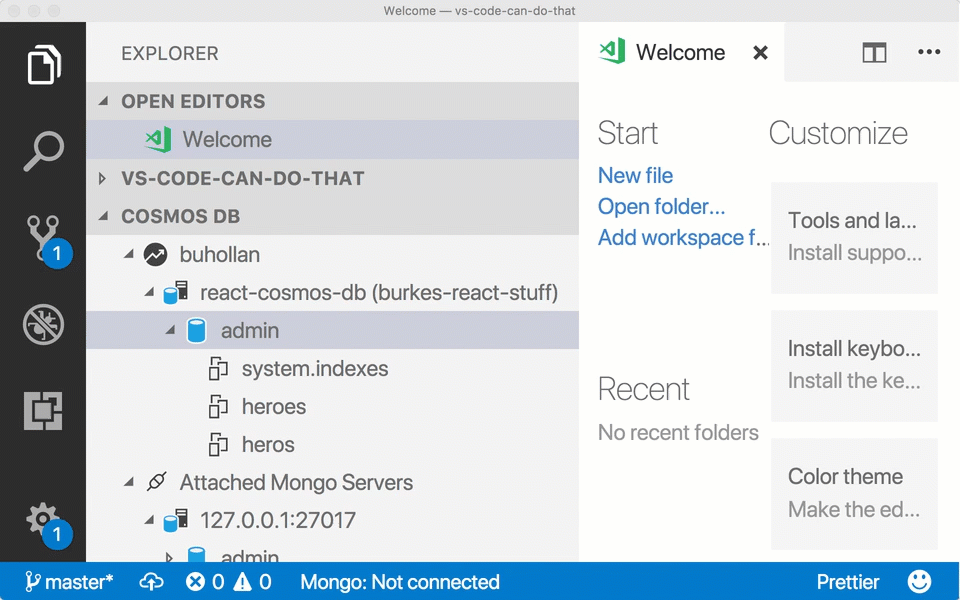The height and width of the screenshot is (600, 960).
Task: Collapse the react-cosmos-db server node
Action: [x=149, y=292]
